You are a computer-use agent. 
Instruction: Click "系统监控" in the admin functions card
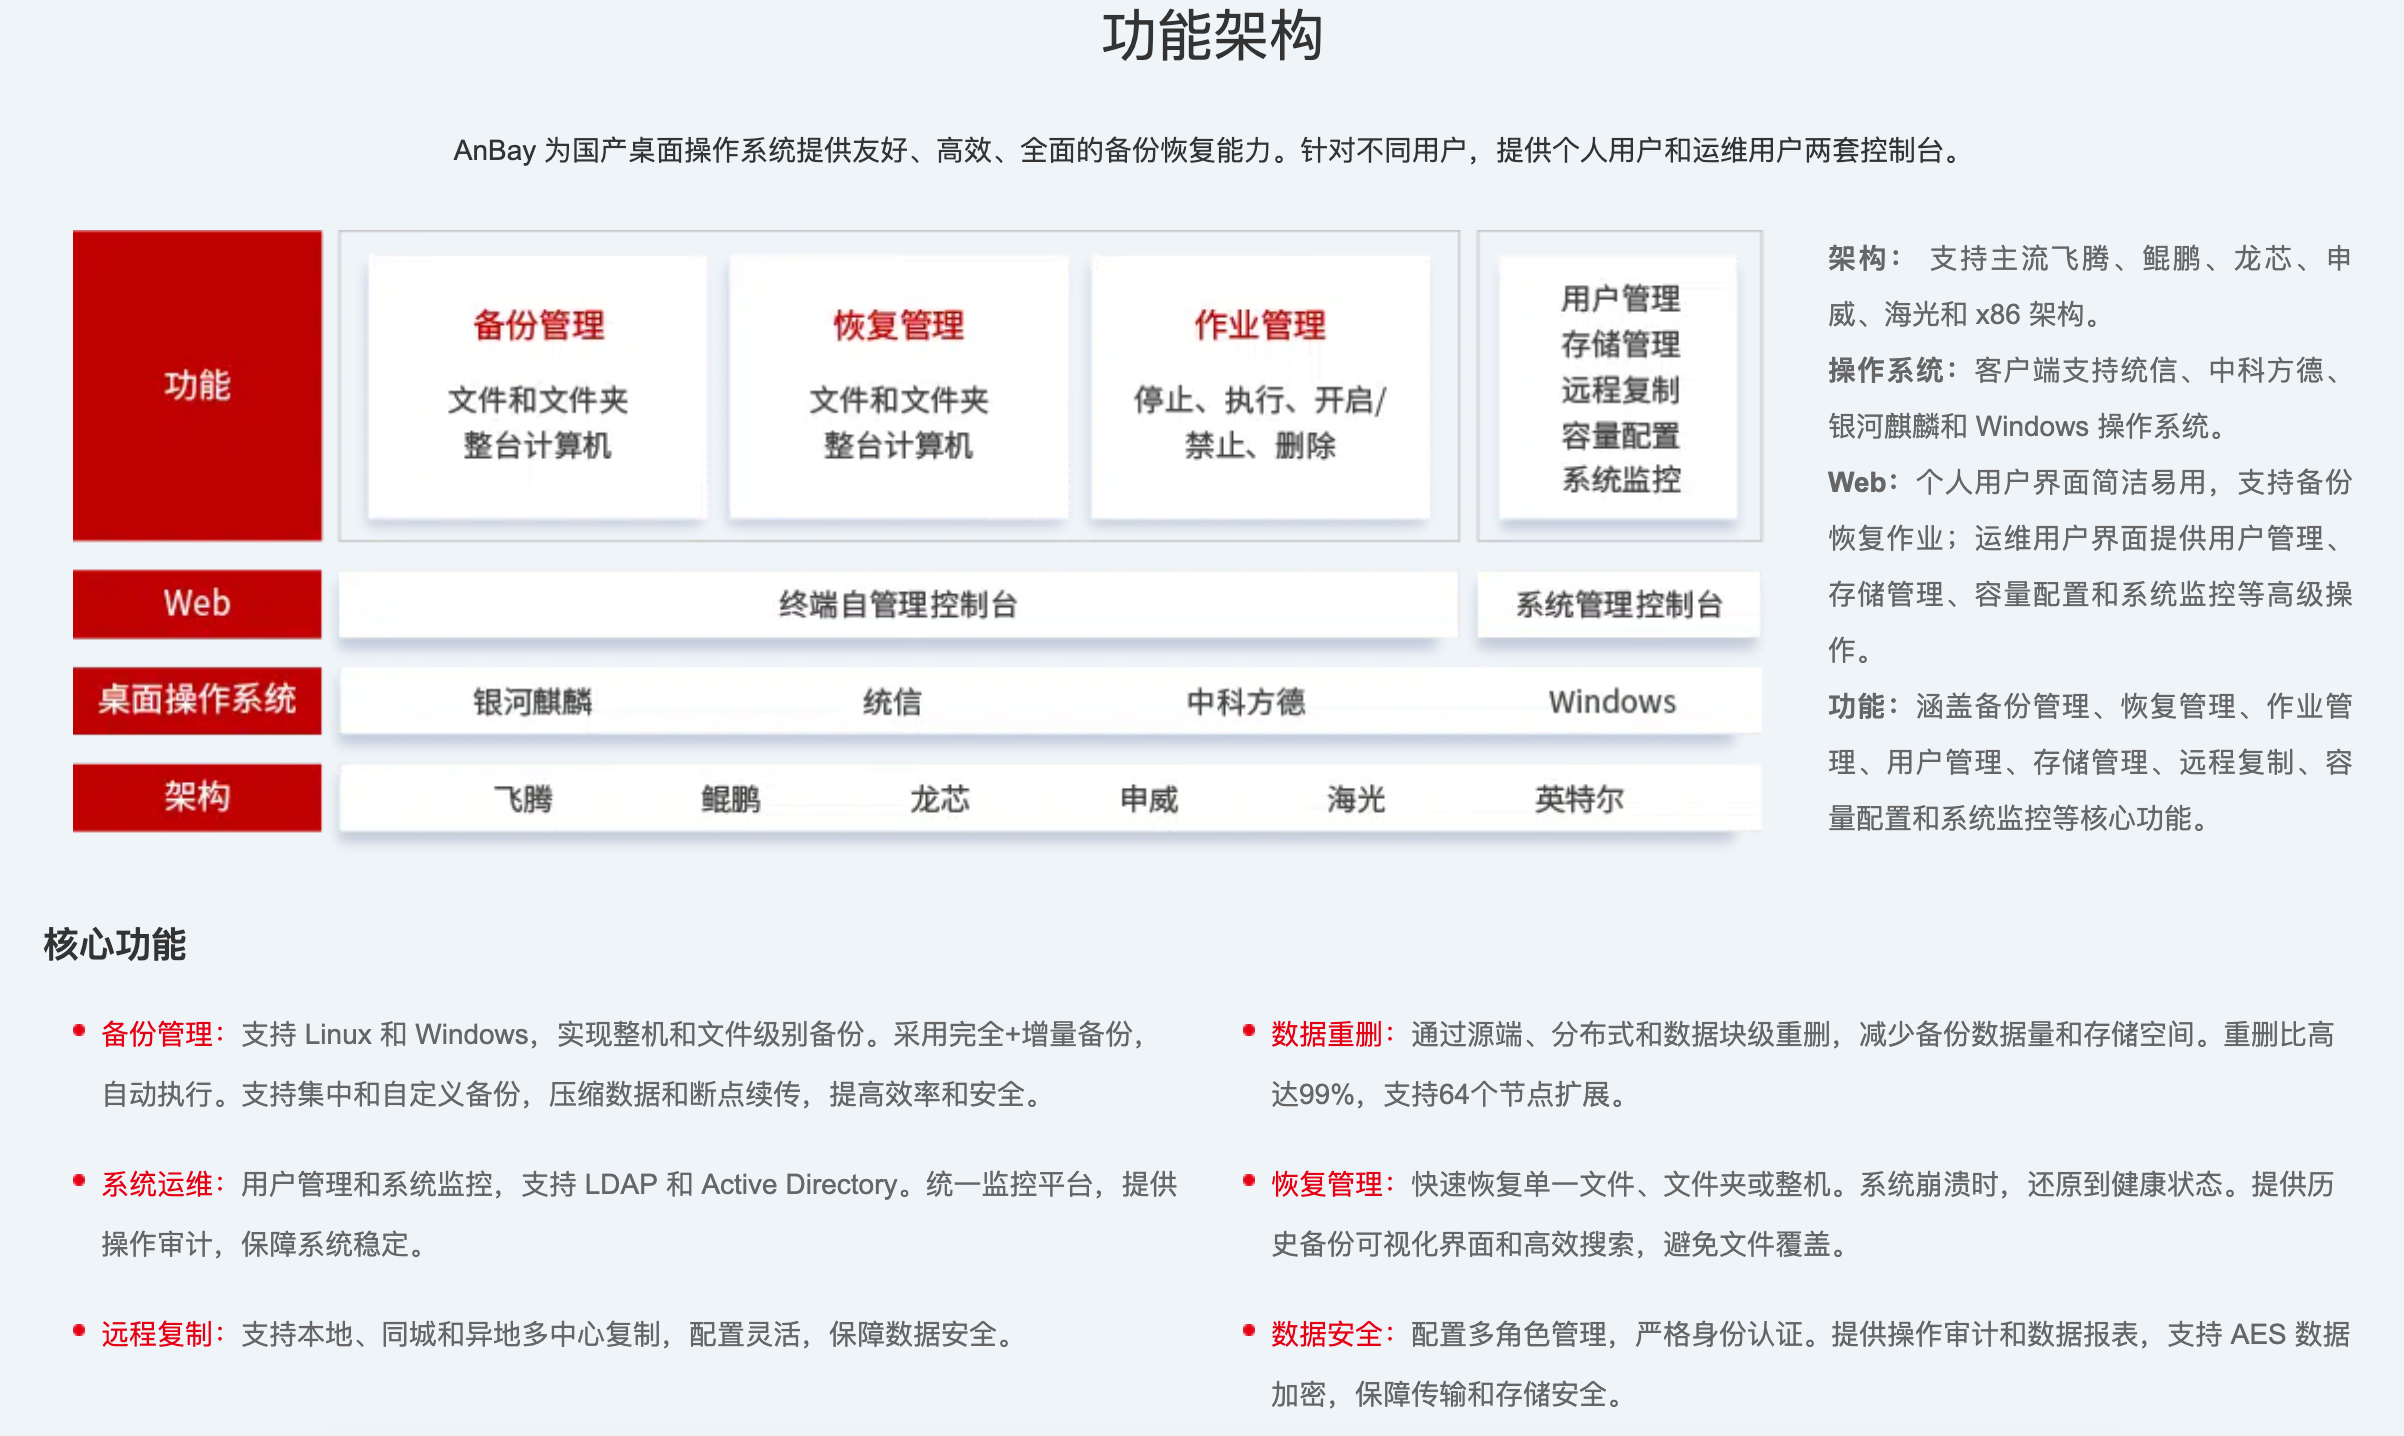click(x=1620, y=480)
